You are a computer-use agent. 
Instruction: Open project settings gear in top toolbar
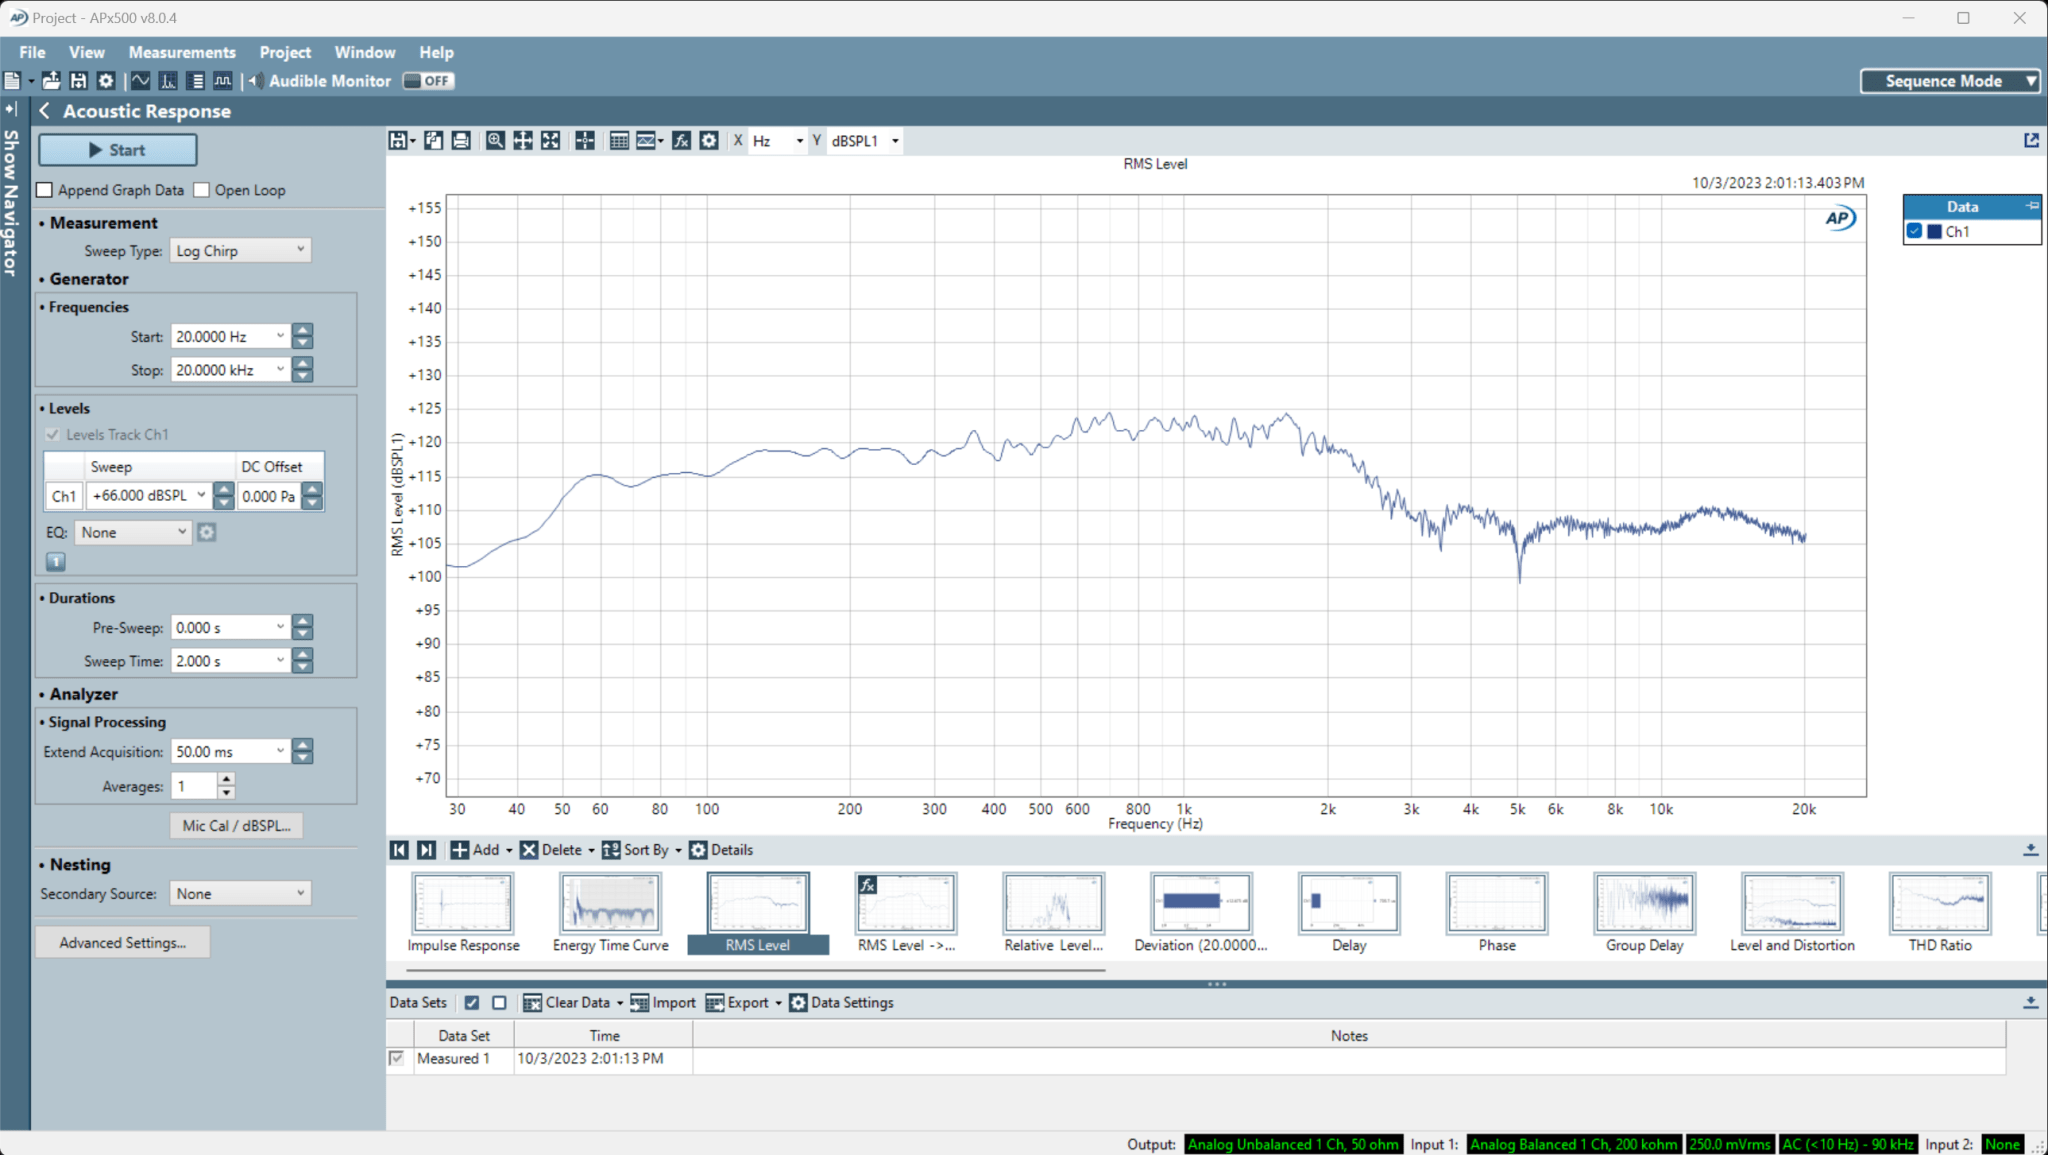pos(105,81)
